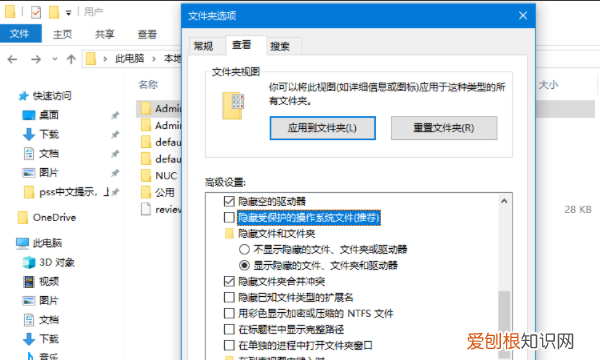
Task: Click the folder view illustration icon in dialog
Action: [233, 105]
